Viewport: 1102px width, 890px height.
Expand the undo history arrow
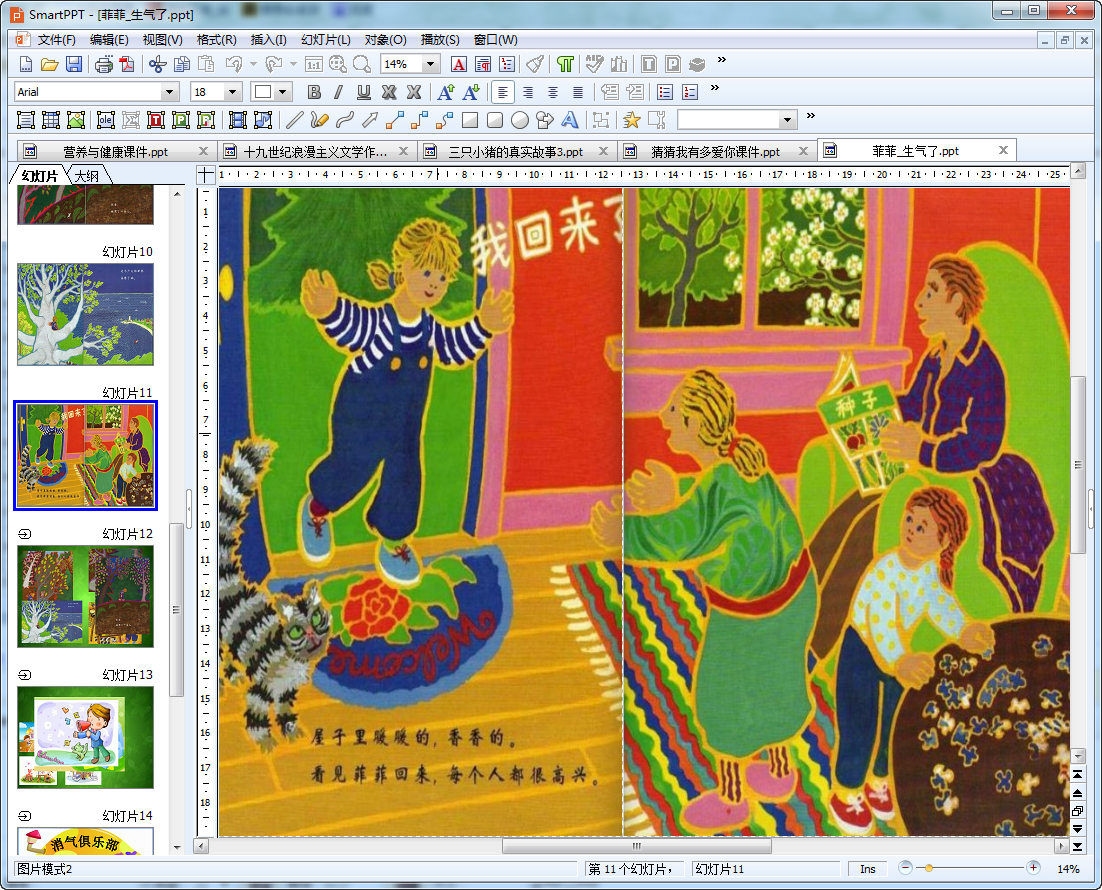(253, 65)
